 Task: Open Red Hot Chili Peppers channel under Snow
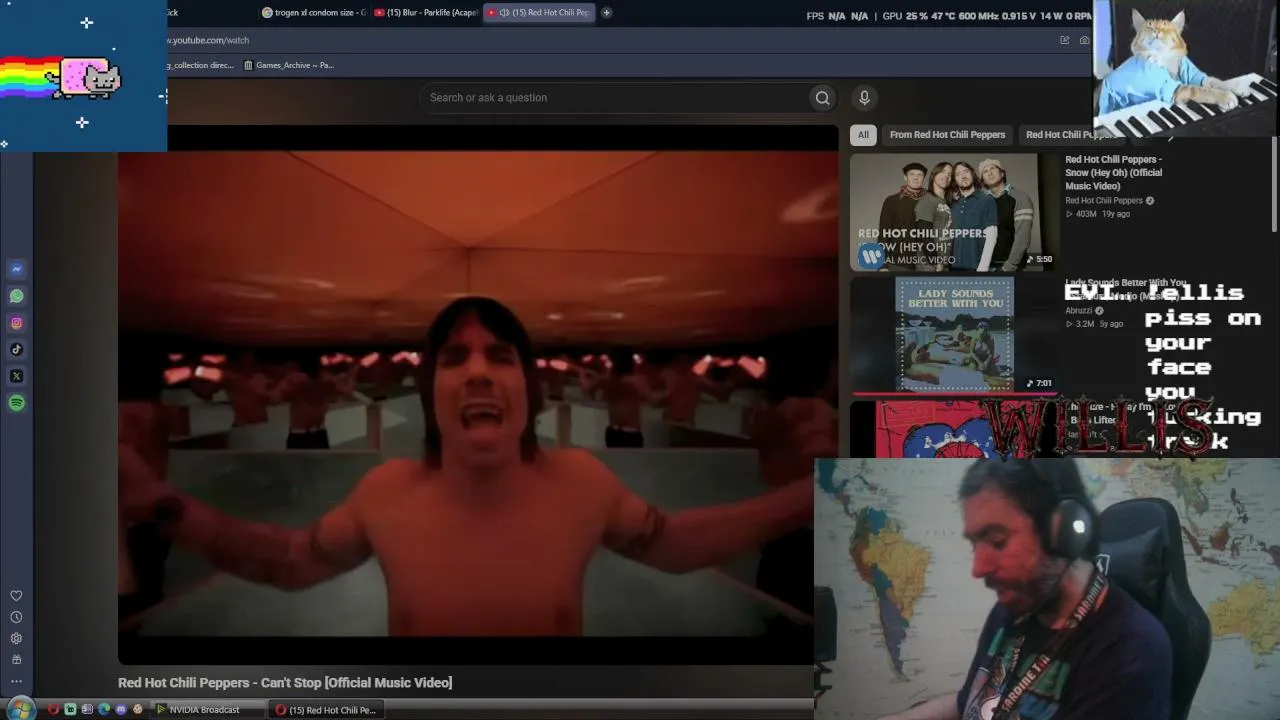[1104, 200]
